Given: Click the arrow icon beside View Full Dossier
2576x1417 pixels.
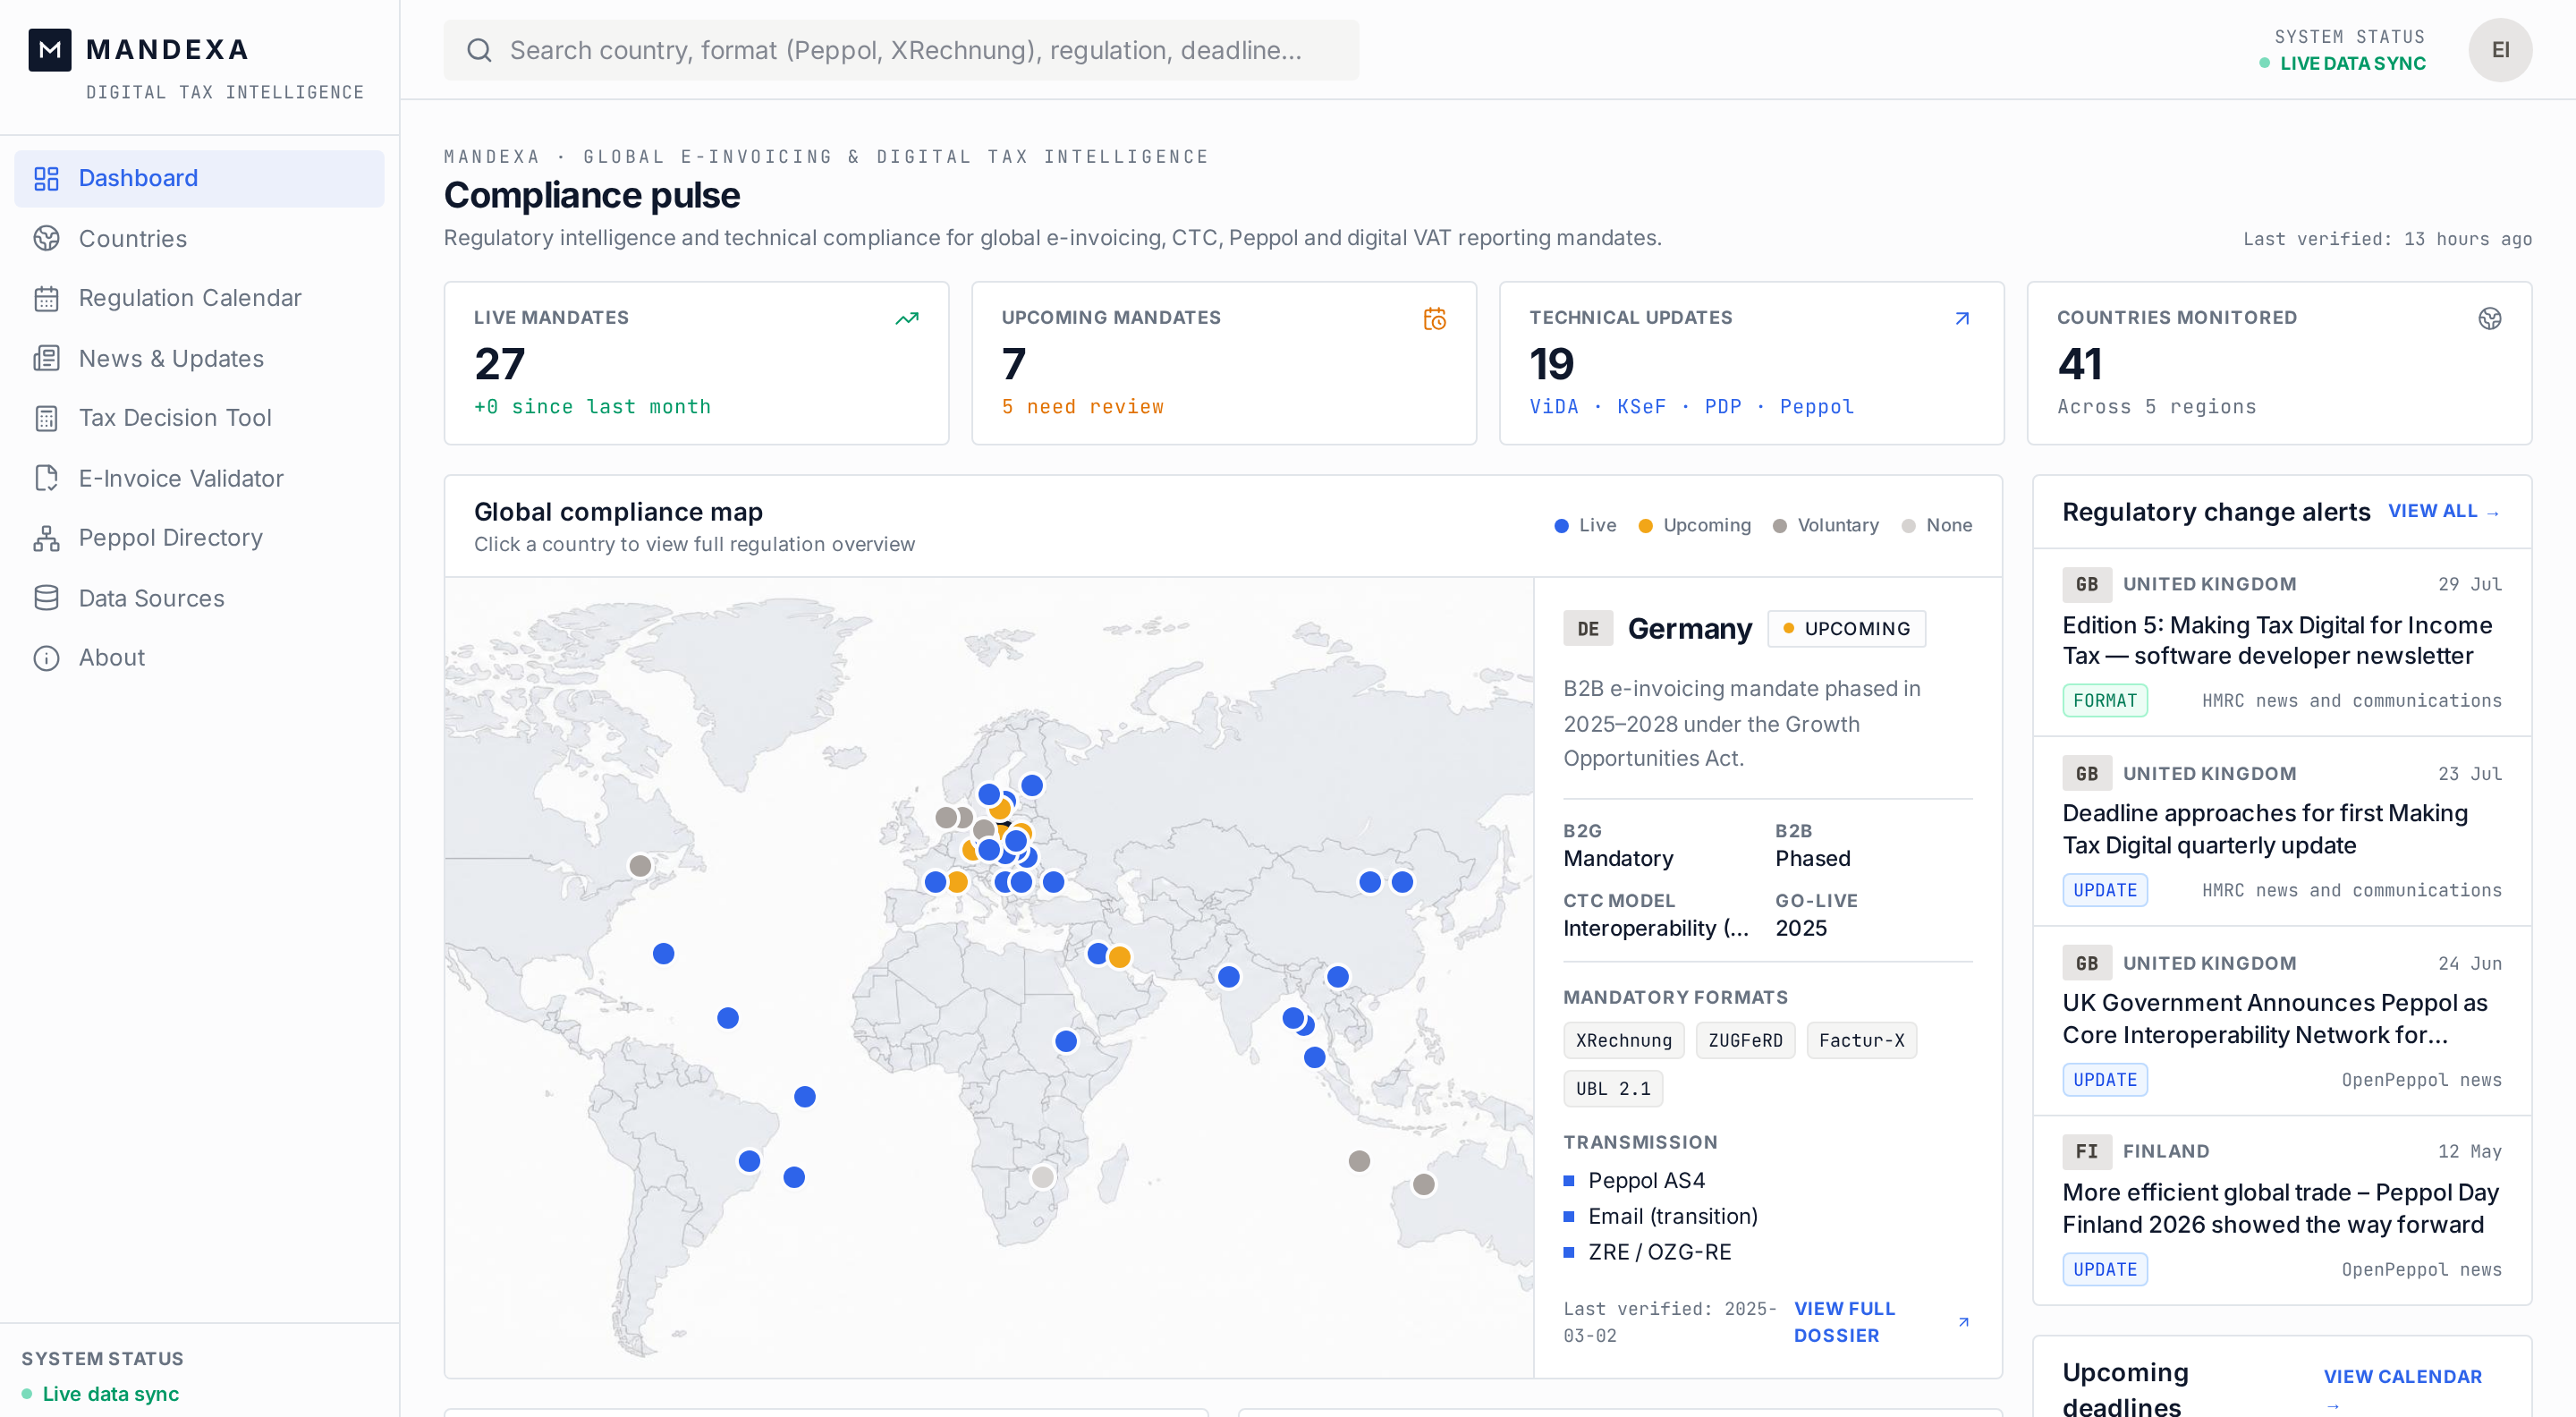Looking at the screenshot, I should point(1964,1322).
